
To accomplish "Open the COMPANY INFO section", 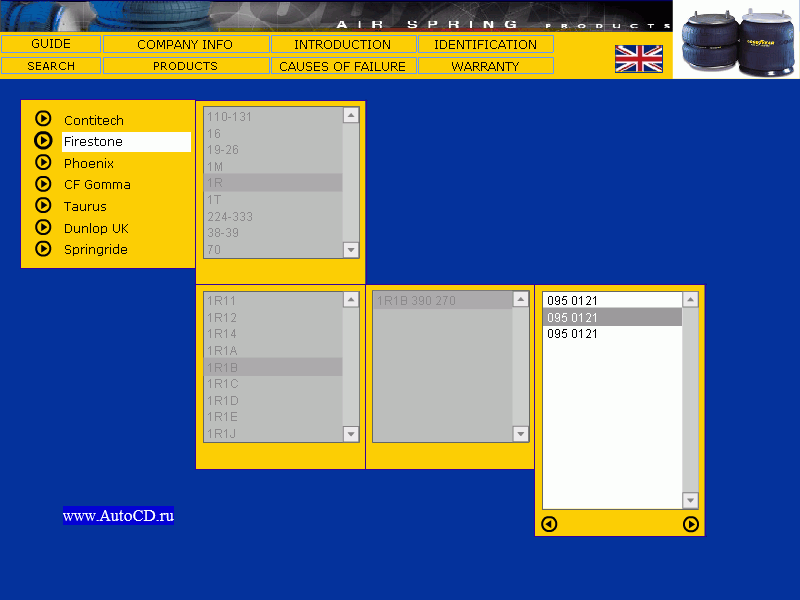I will [x=186, y=44].
